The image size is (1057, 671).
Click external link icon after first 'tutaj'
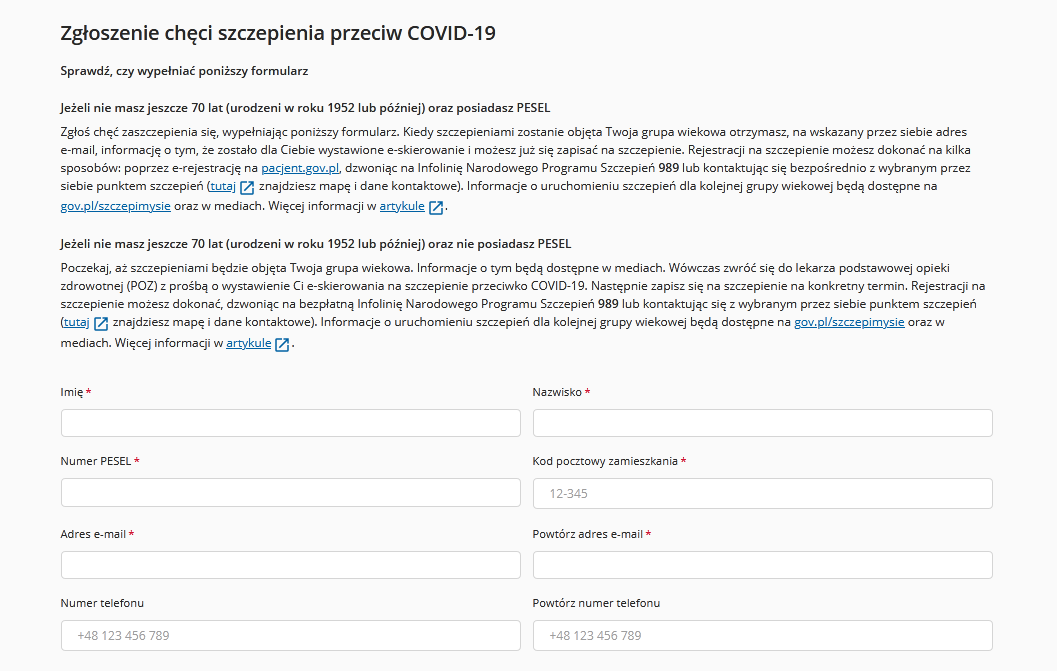[247, 187]
